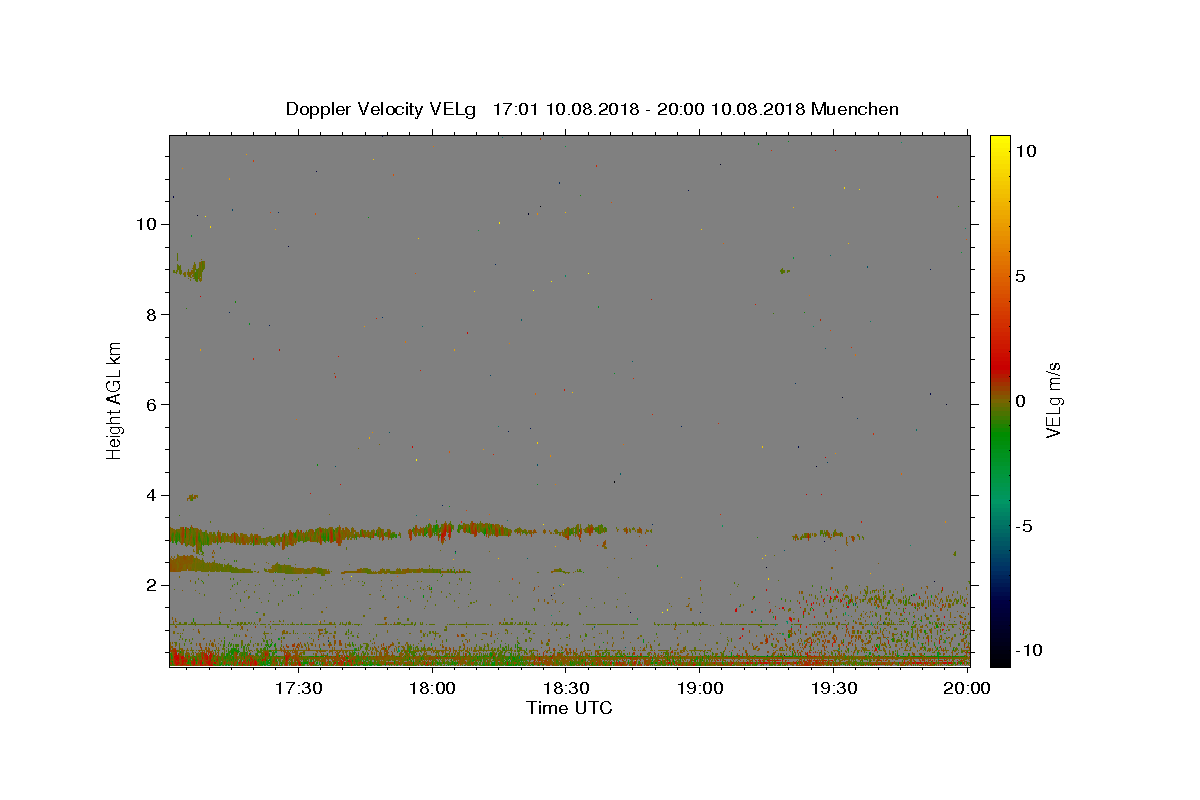Click the 20:00 time axis label
Viewport: 1200px width, 800px height.
967,688
